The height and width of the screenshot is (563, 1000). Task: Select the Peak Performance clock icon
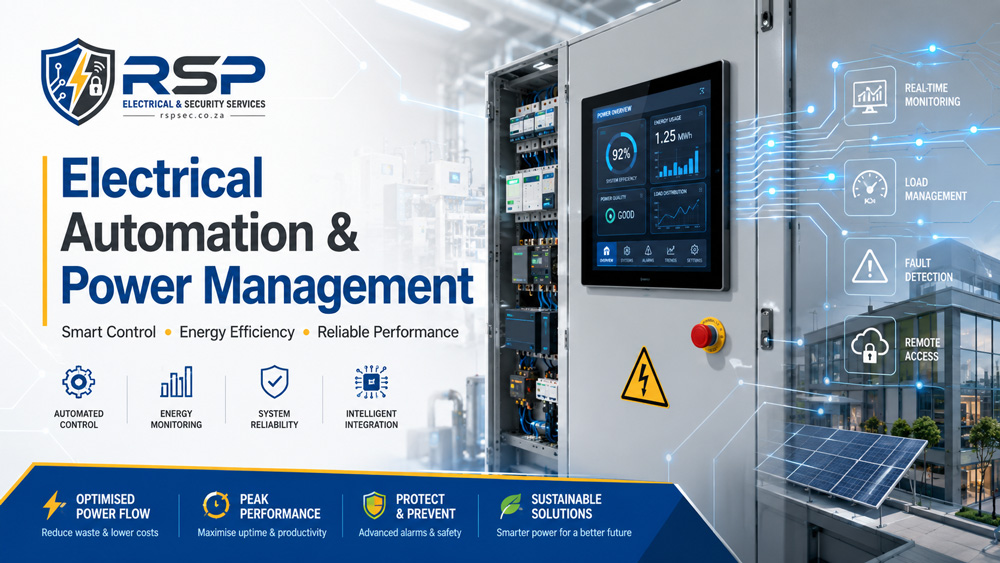pos(216,505)
